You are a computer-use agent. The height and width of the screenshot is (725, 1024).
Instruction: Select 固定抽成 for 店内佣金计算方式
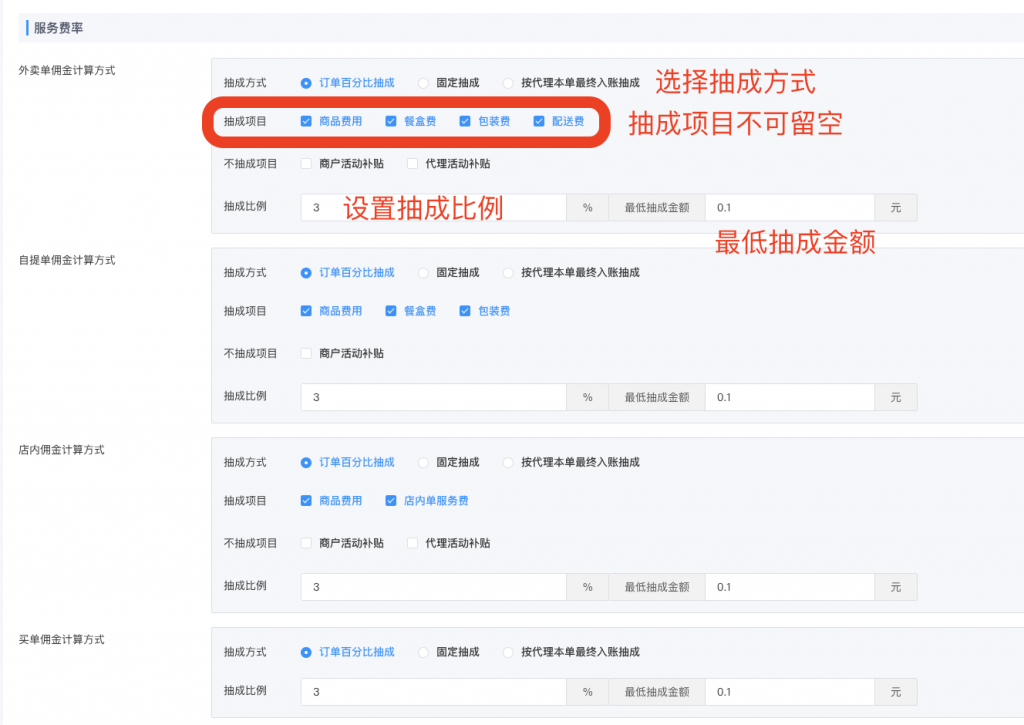coord(423,462)
